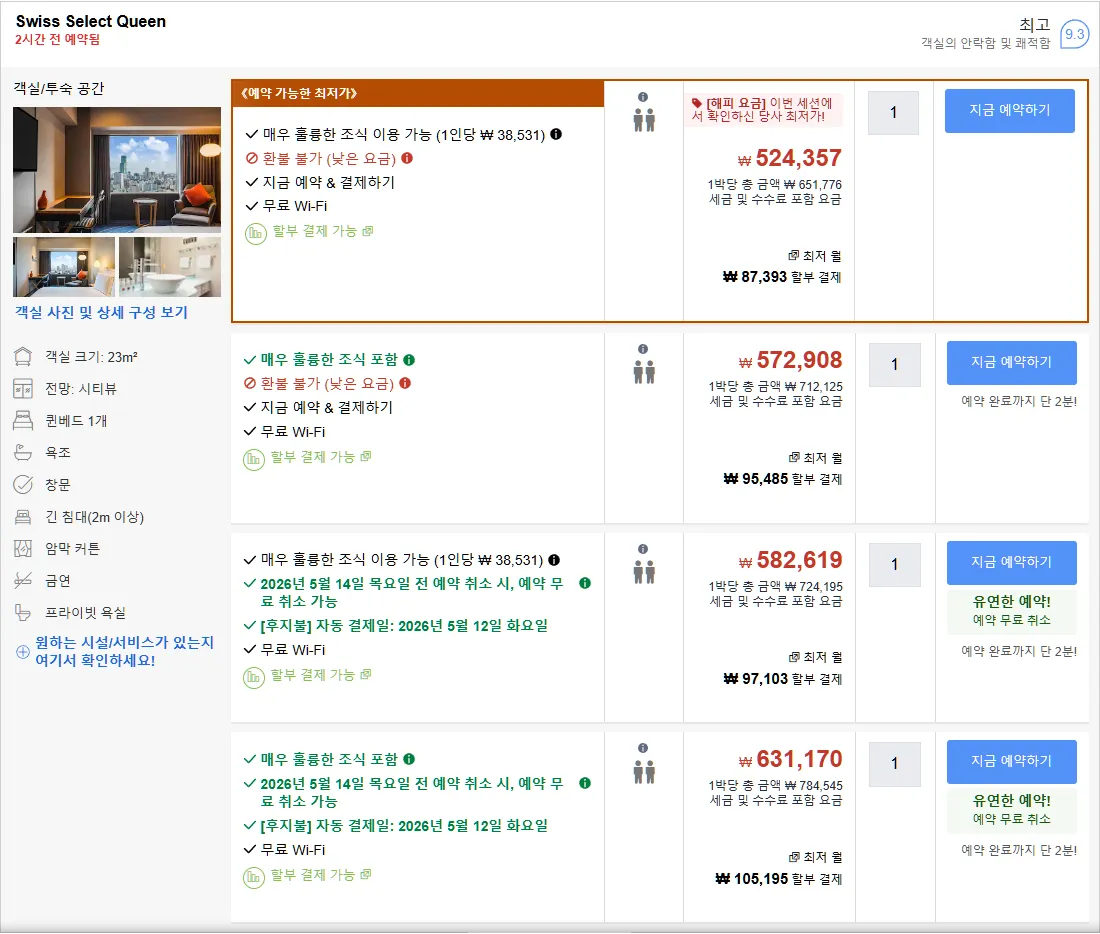Open info icon next to ₩572,908 row's 조식 포함
This screenshot has height=934, width=1100.
click(x=409, y=360)
